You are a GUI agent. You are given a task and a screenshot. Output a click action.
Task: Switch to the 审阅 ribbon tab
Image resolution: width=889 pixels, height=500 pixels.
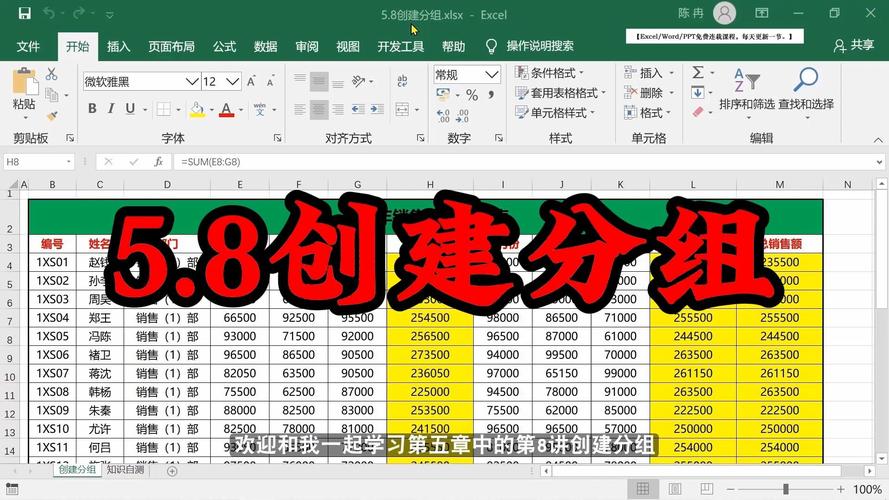(307, 46)
